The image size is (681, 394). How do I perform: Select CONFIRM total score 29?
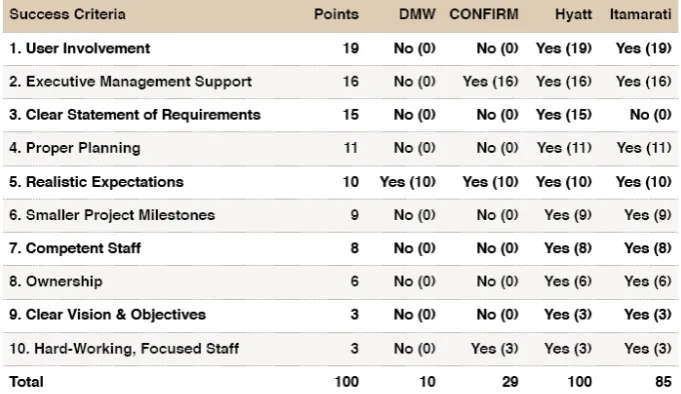(x=510, y=381)
